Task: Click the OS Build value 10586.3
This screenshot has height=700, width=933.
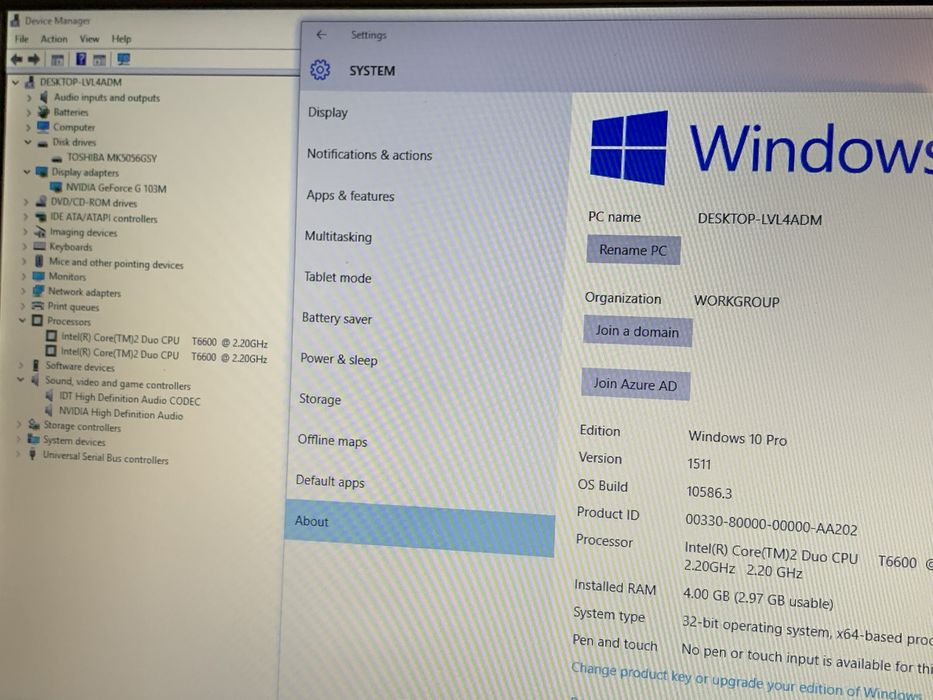Action: coord(709,492)
